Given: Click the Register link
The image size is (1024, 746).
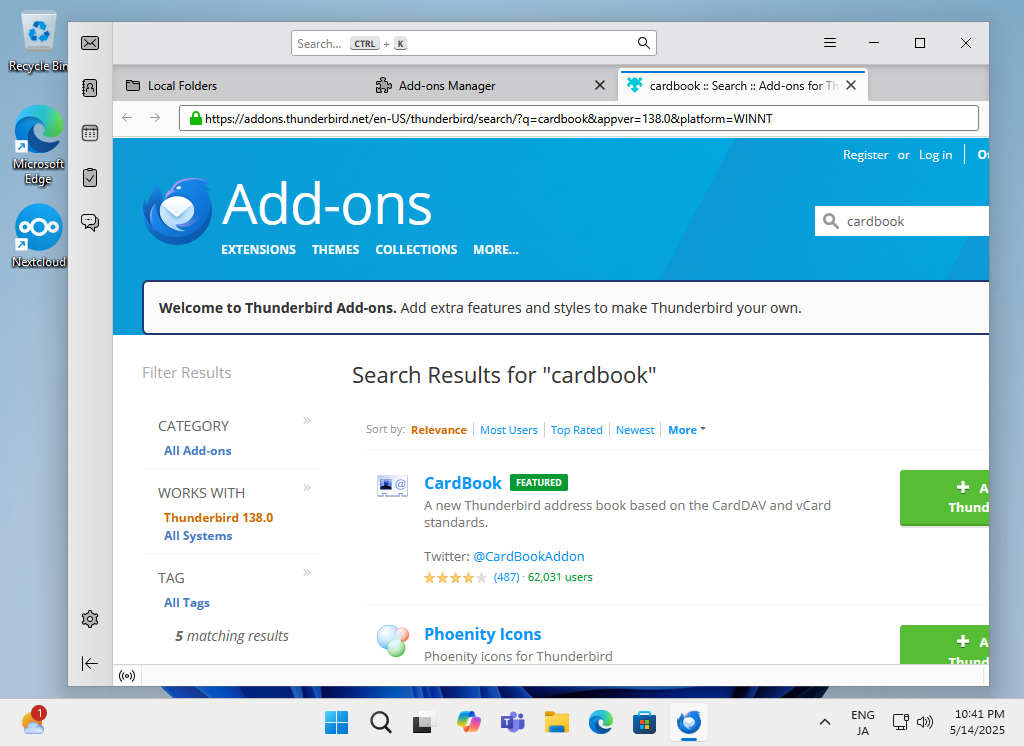Looking at the screenshot, I should (x=865, y=155).
